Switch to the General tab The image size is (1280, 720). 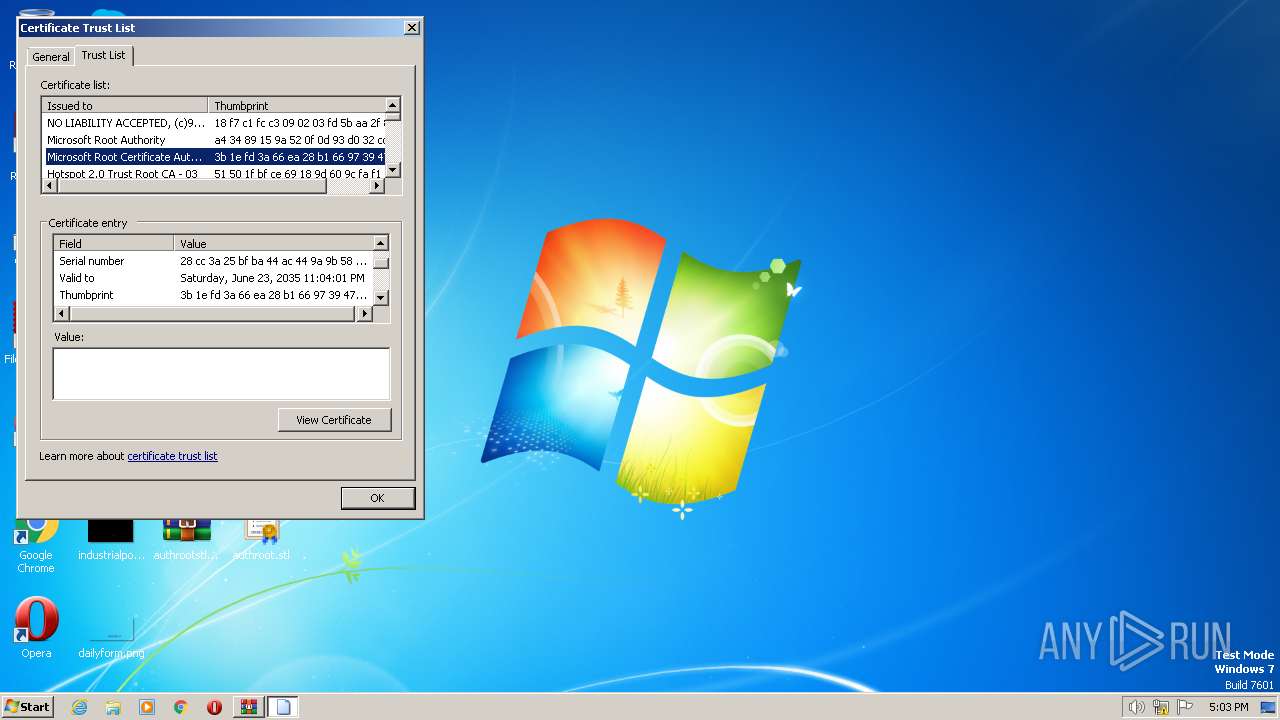pos(51,57)
